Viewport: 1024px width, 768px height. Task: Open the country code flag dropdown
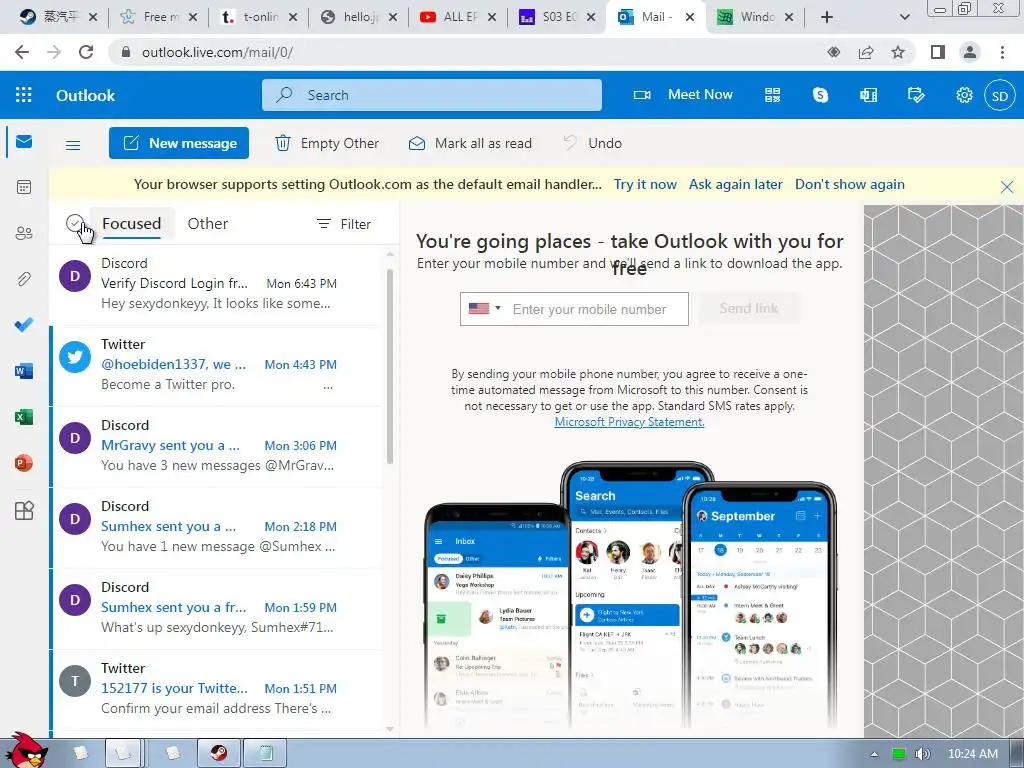[484, 308]
